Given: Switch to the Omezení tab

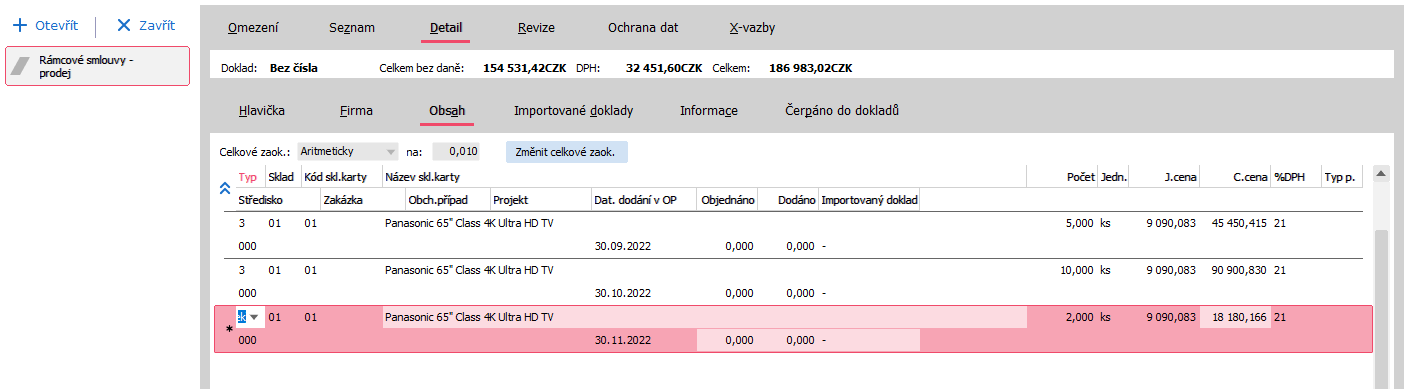Looking at the screenshot, I should click(254, 28).
